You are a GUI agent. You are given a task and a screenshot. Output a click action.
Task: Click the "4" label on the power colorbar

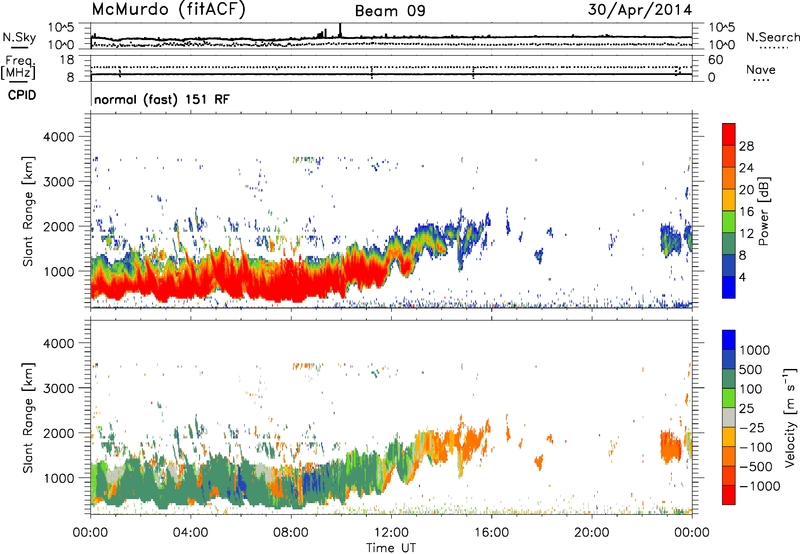[742, 277]
